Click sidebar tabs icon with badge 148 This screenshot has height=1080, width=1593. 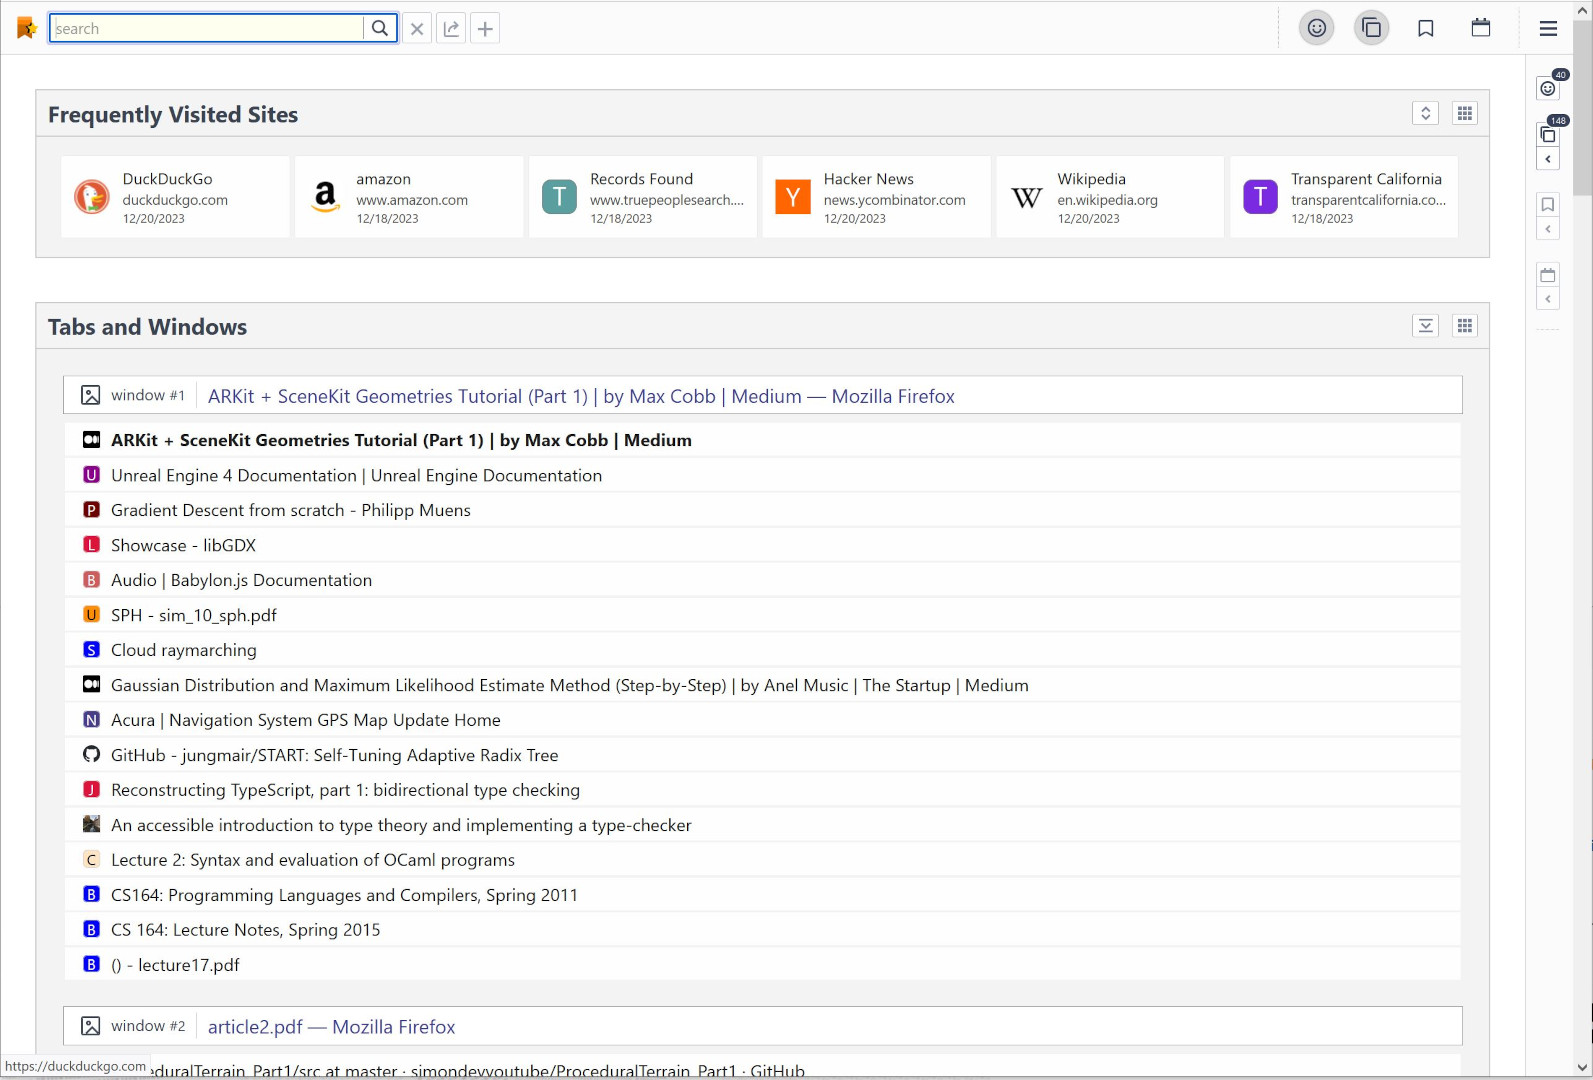(1548, 134)
